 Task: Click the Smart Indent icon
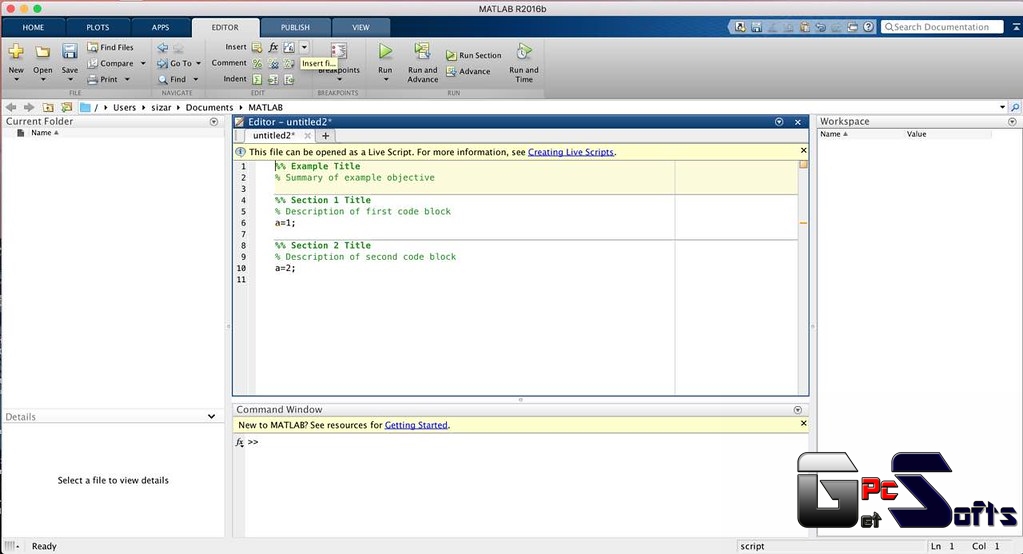(257, 79)
